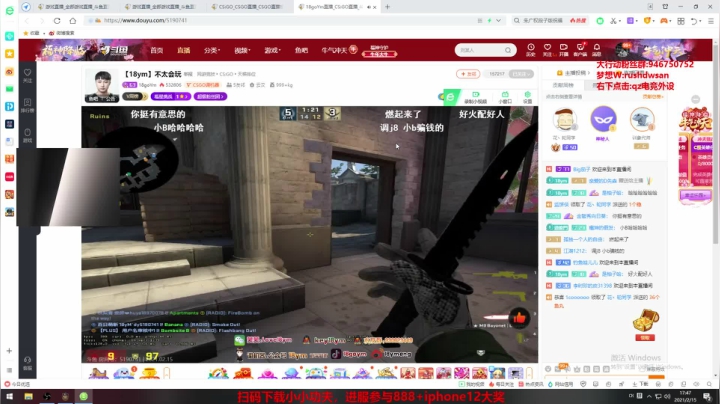
Task: Open the volume speaker icon in system tray
Action: point(667,397)
